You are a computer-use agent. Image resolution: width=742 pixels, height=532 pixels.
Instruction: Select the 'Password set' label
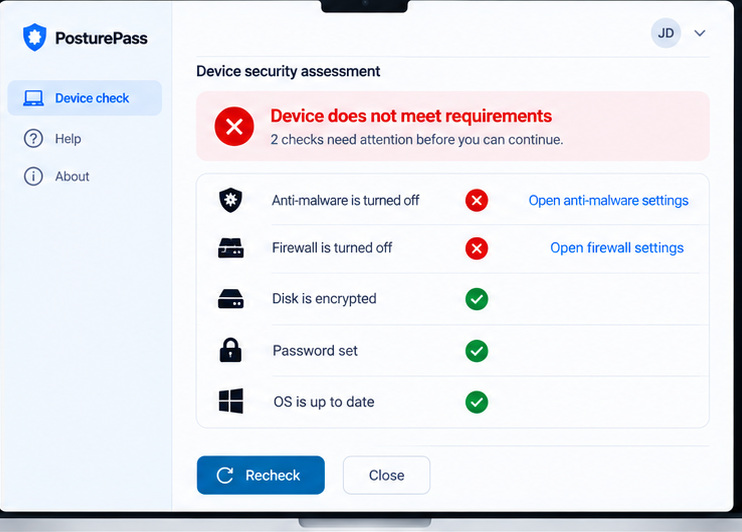pos(315,351)
